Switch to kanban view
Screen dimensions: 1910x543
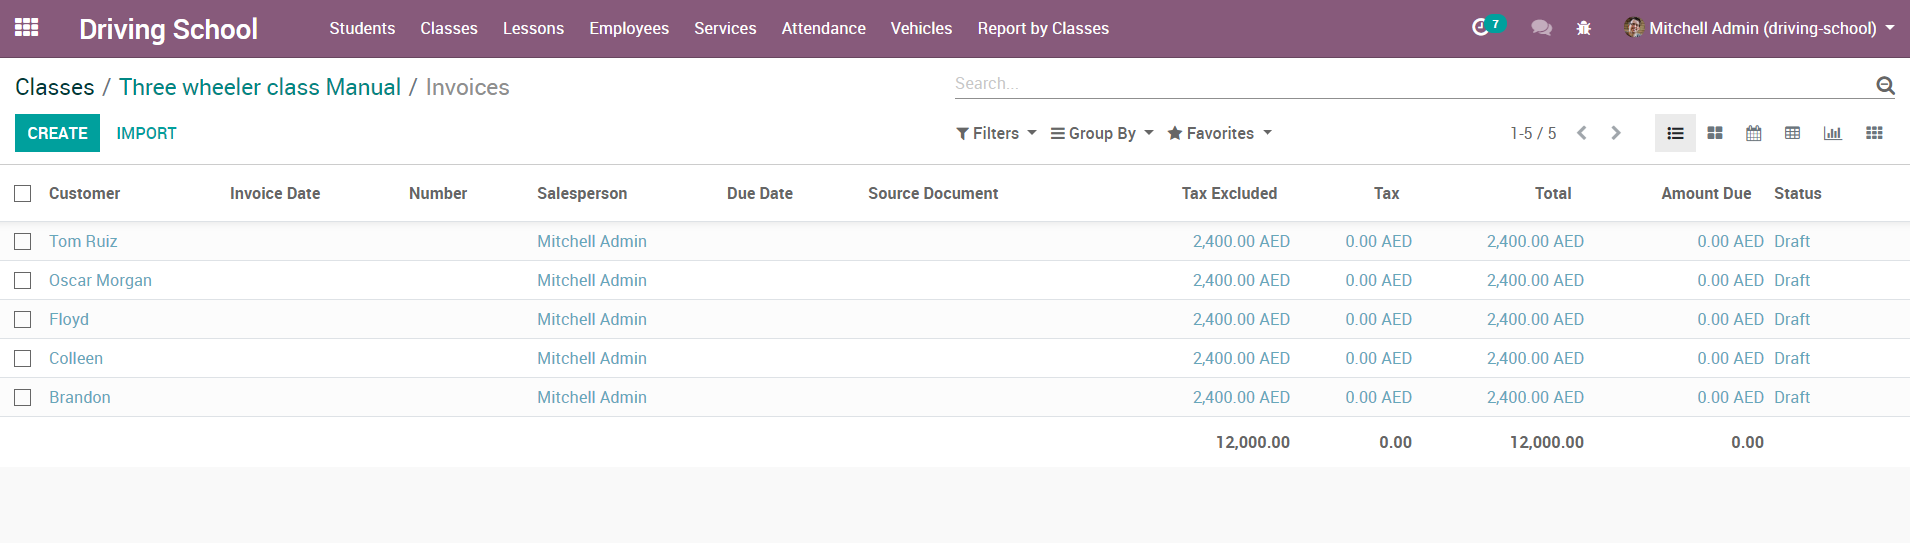1715,133
